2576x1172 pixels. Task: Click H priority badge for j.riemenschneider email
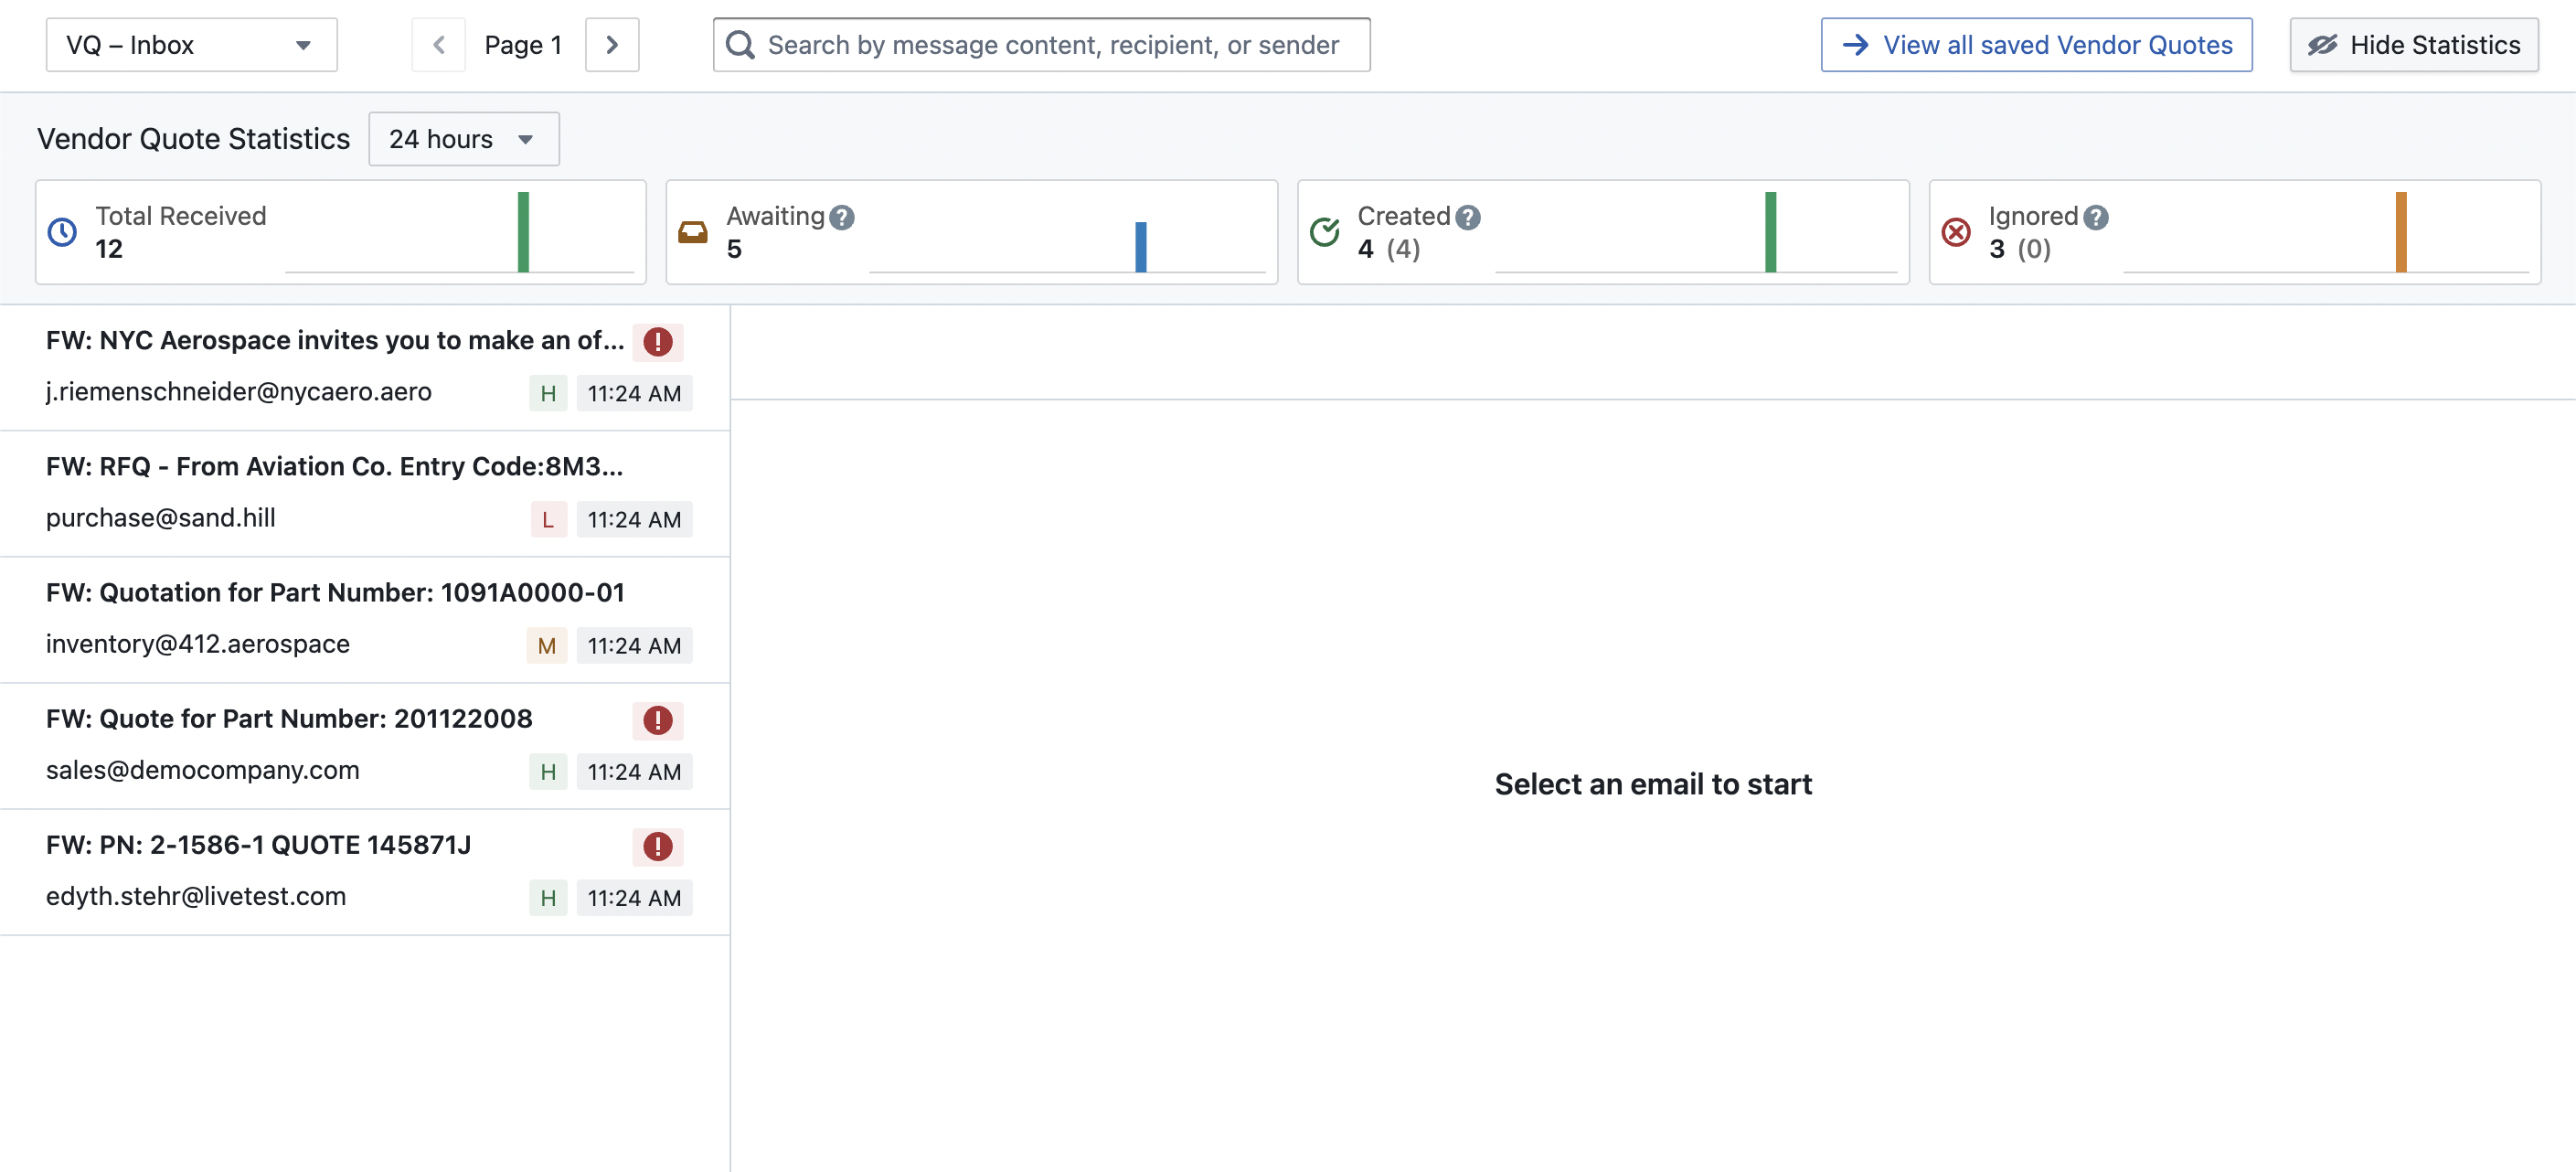pos(548,393)
